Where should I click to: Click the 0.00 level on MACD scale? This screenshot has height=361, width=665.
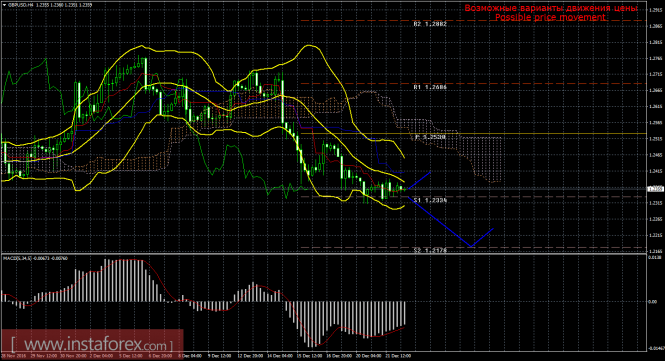(654, 302)
